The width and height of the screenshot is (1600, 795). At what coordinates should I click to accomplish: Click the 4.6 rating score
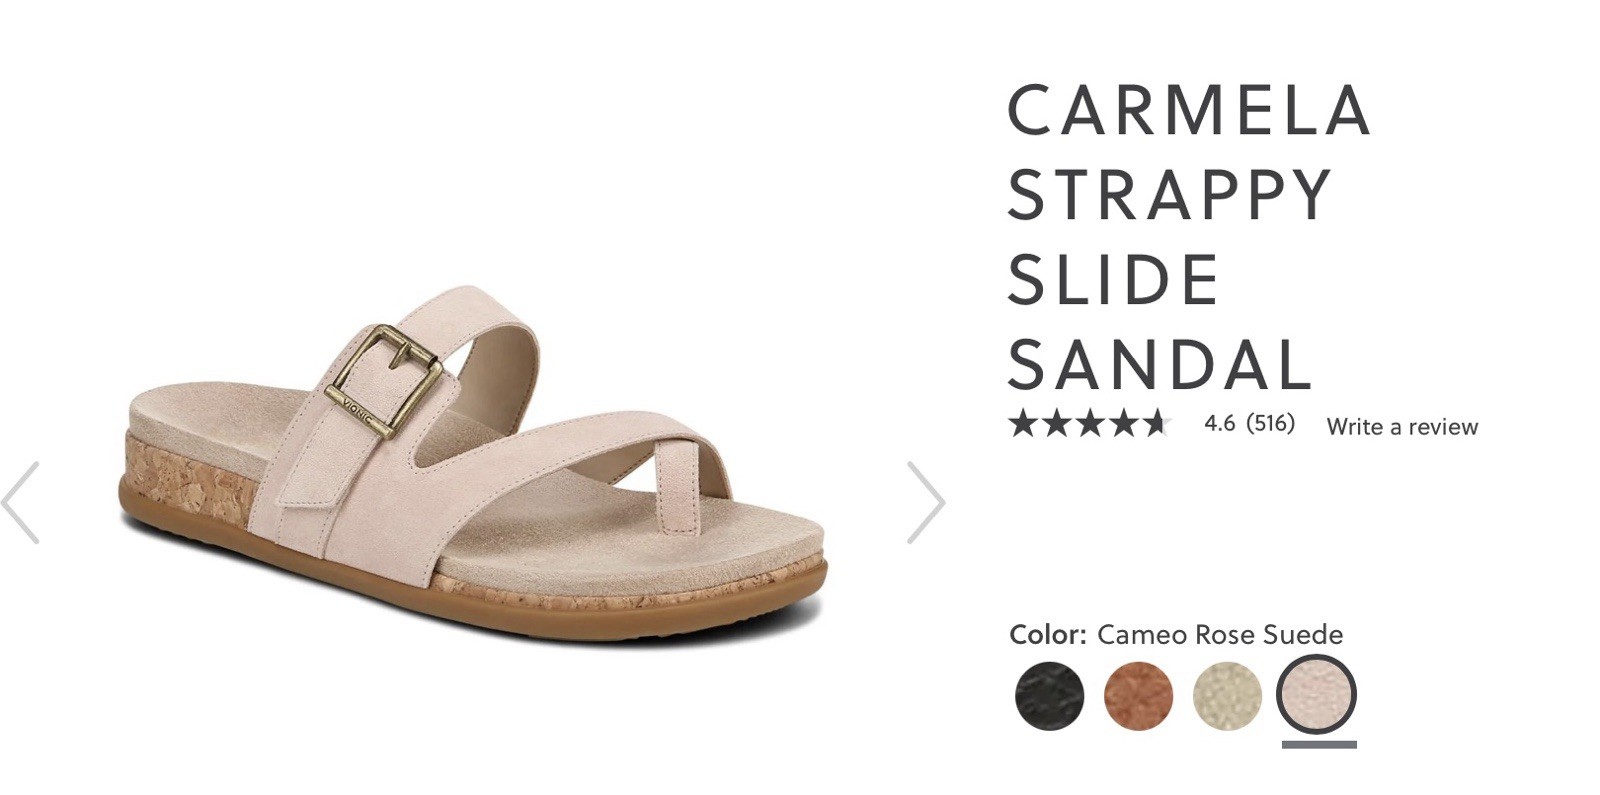1220,423
